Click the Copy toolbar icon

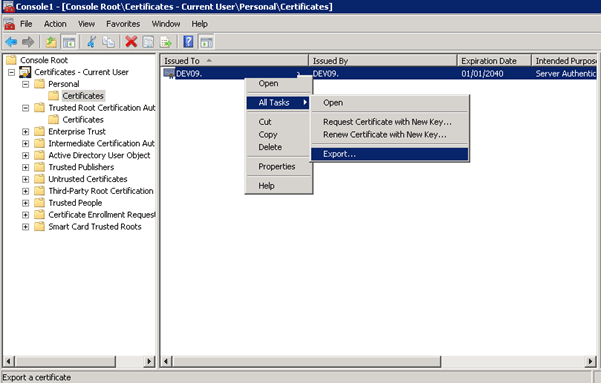(108, 42)
